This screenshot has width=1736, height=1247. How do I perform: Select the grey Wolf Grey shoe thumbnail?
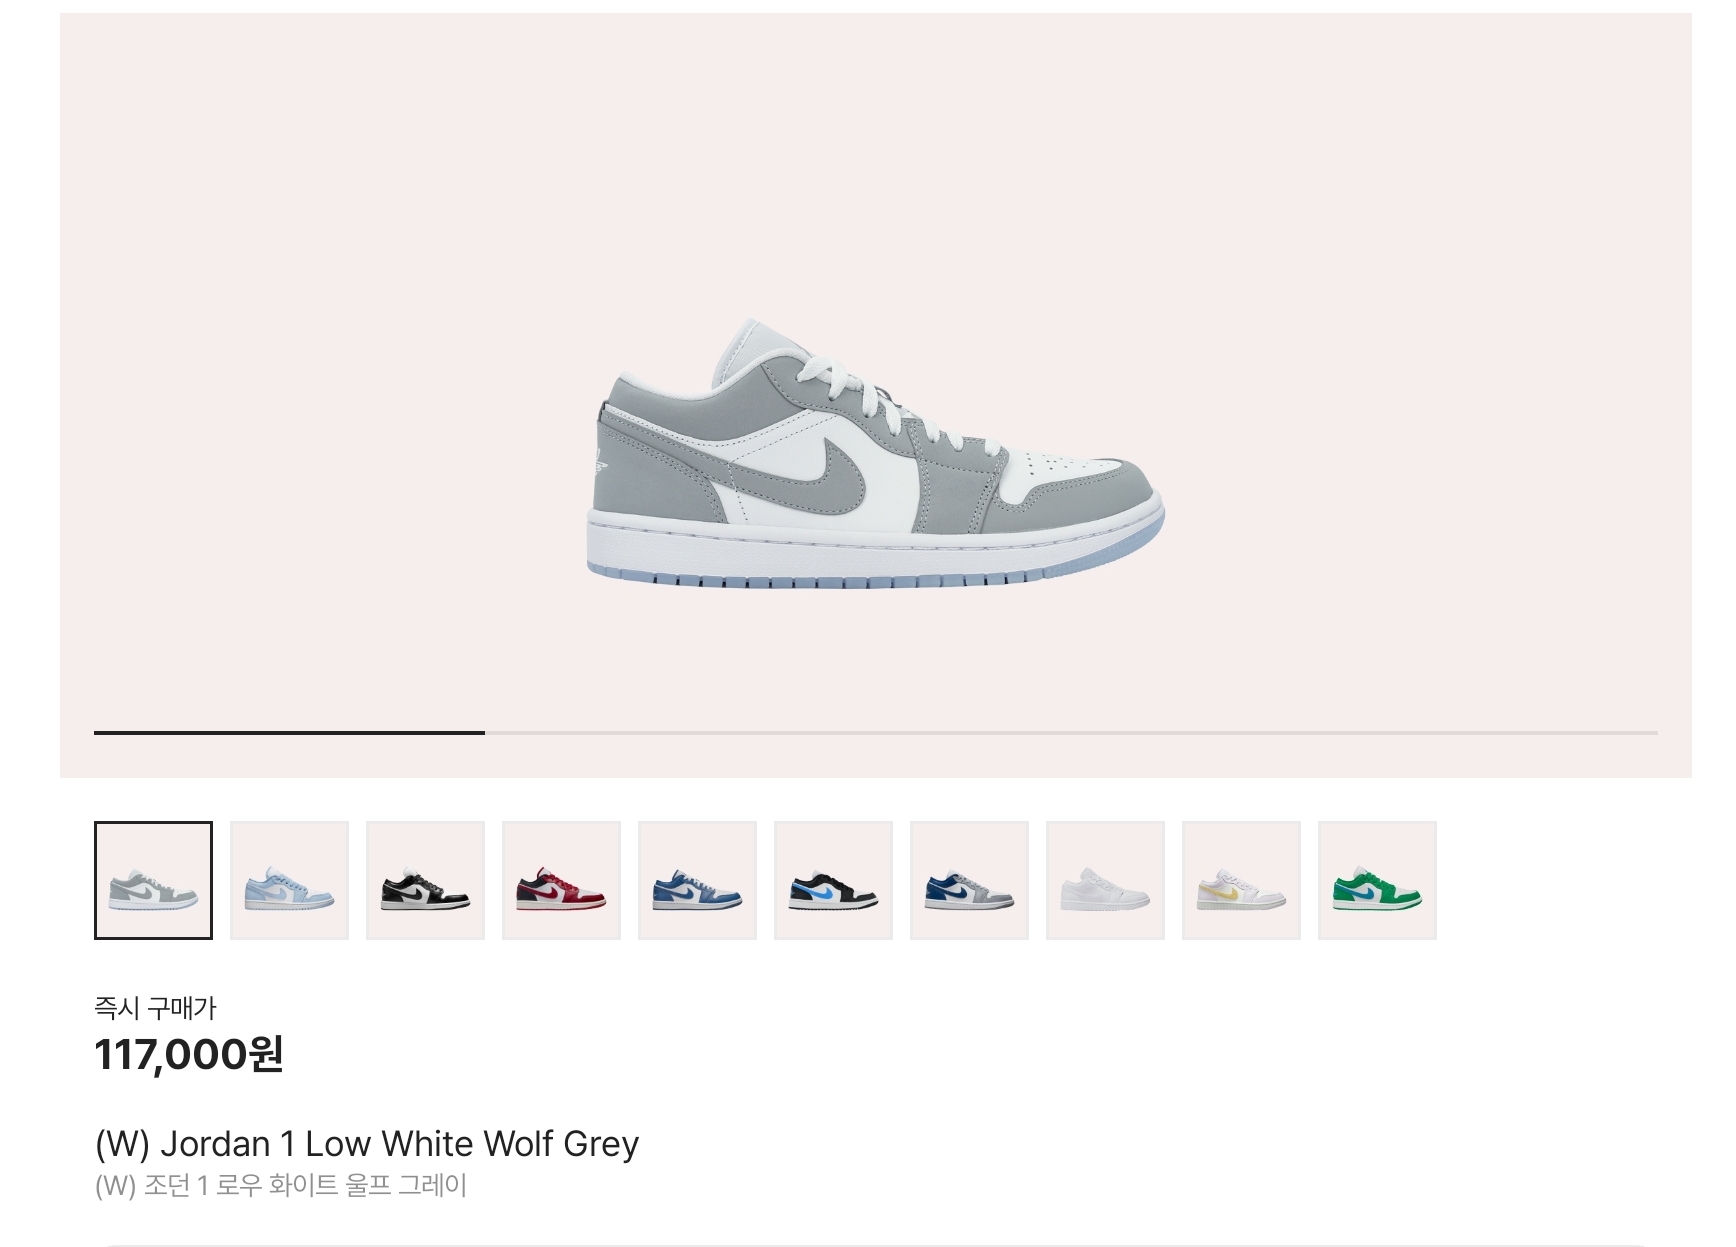coord(153,880)
